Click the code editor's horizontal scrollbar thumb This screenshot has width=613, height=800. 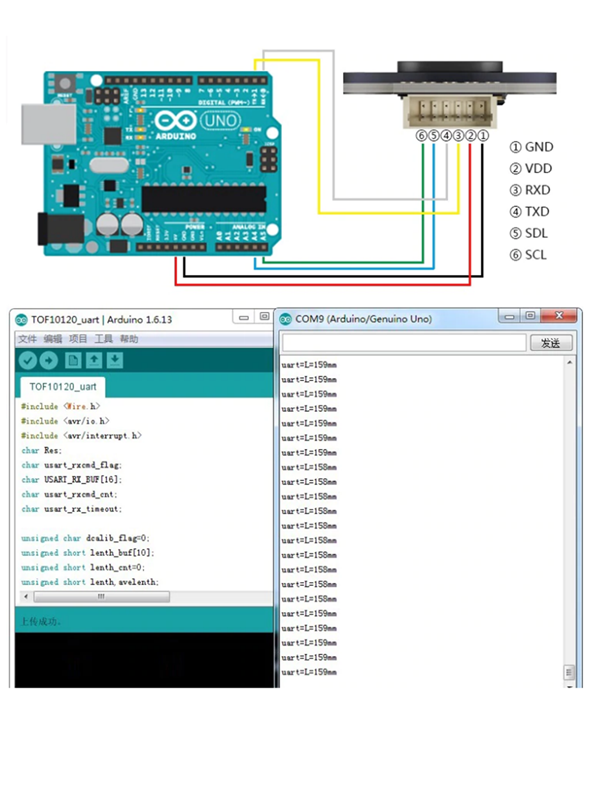coord(100,597)
